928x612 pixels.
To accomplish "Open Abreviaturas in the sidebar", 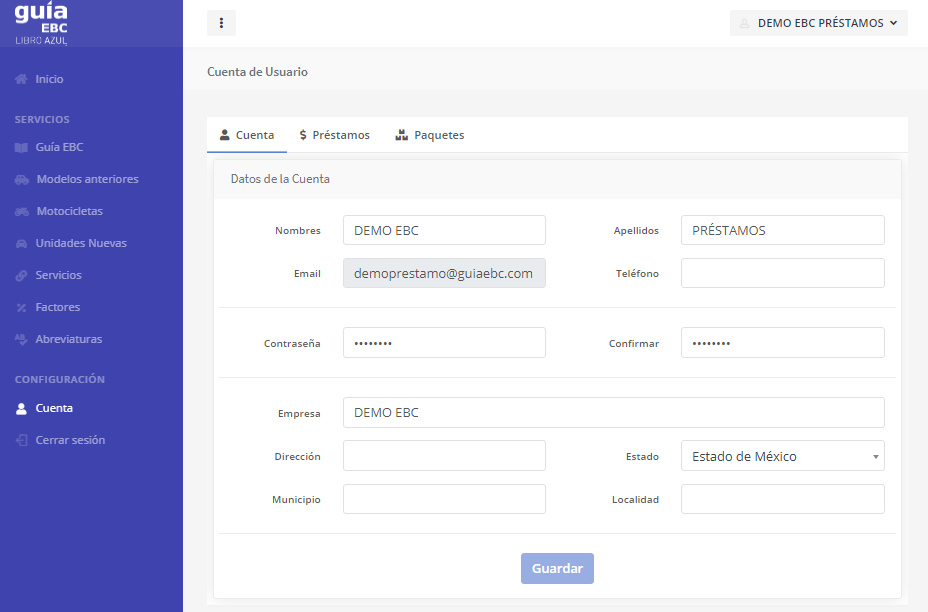I will (x=68, y=339).
